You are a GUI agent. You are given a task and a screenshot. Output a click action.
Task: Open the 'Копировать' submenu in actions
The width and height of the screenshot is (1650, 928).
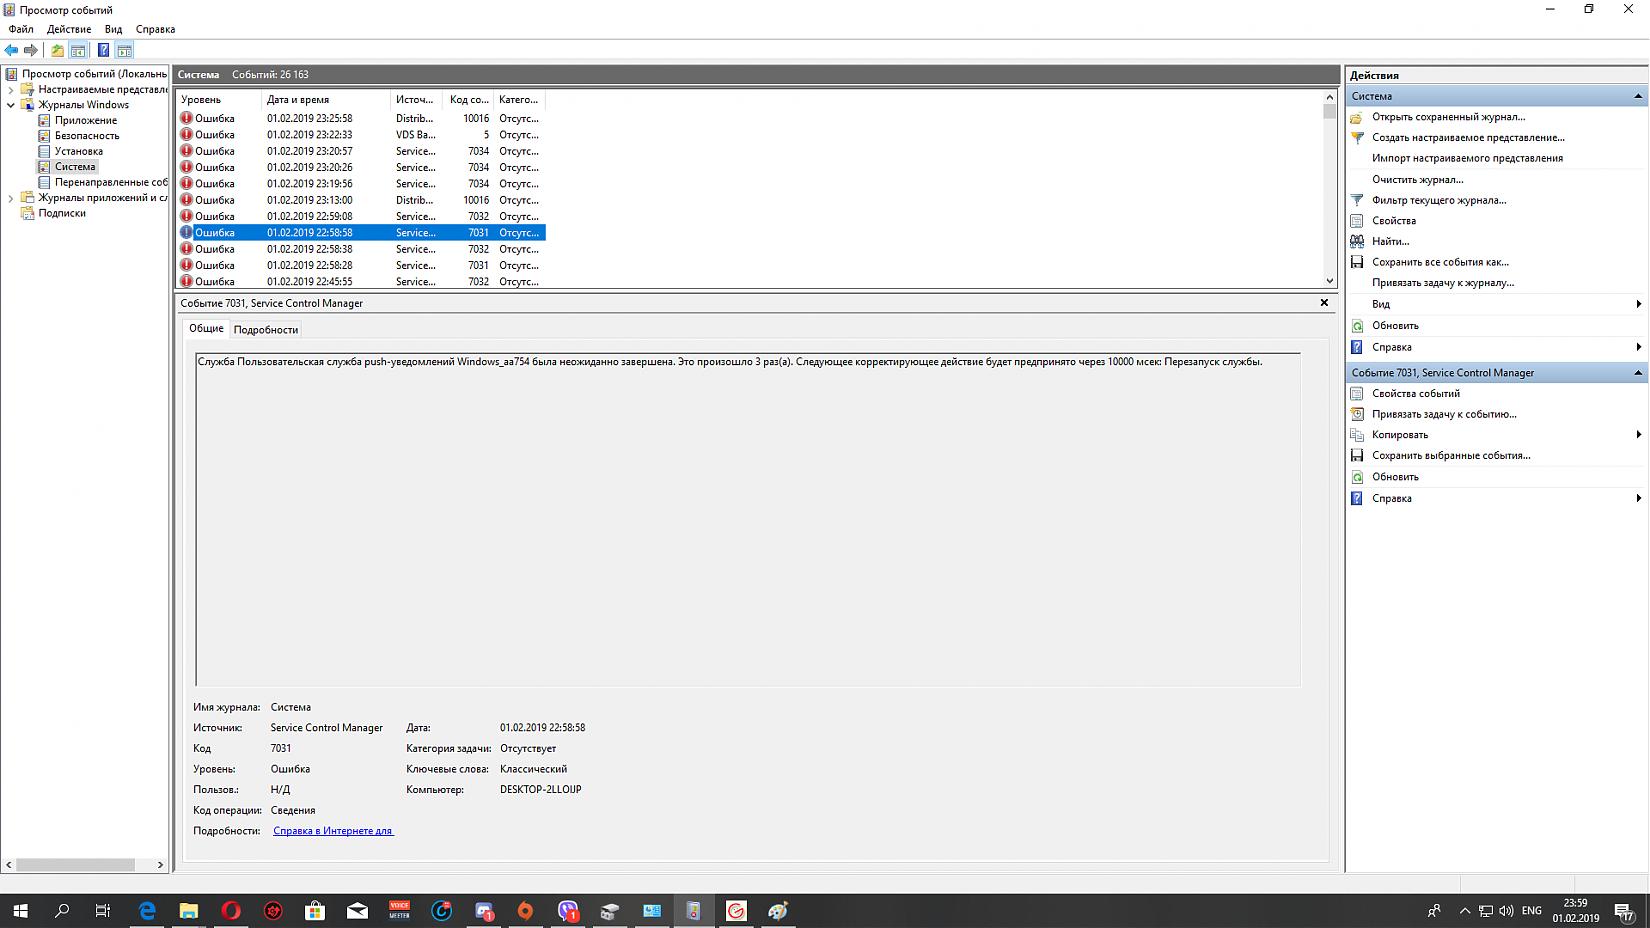[x=1400, y=435]
